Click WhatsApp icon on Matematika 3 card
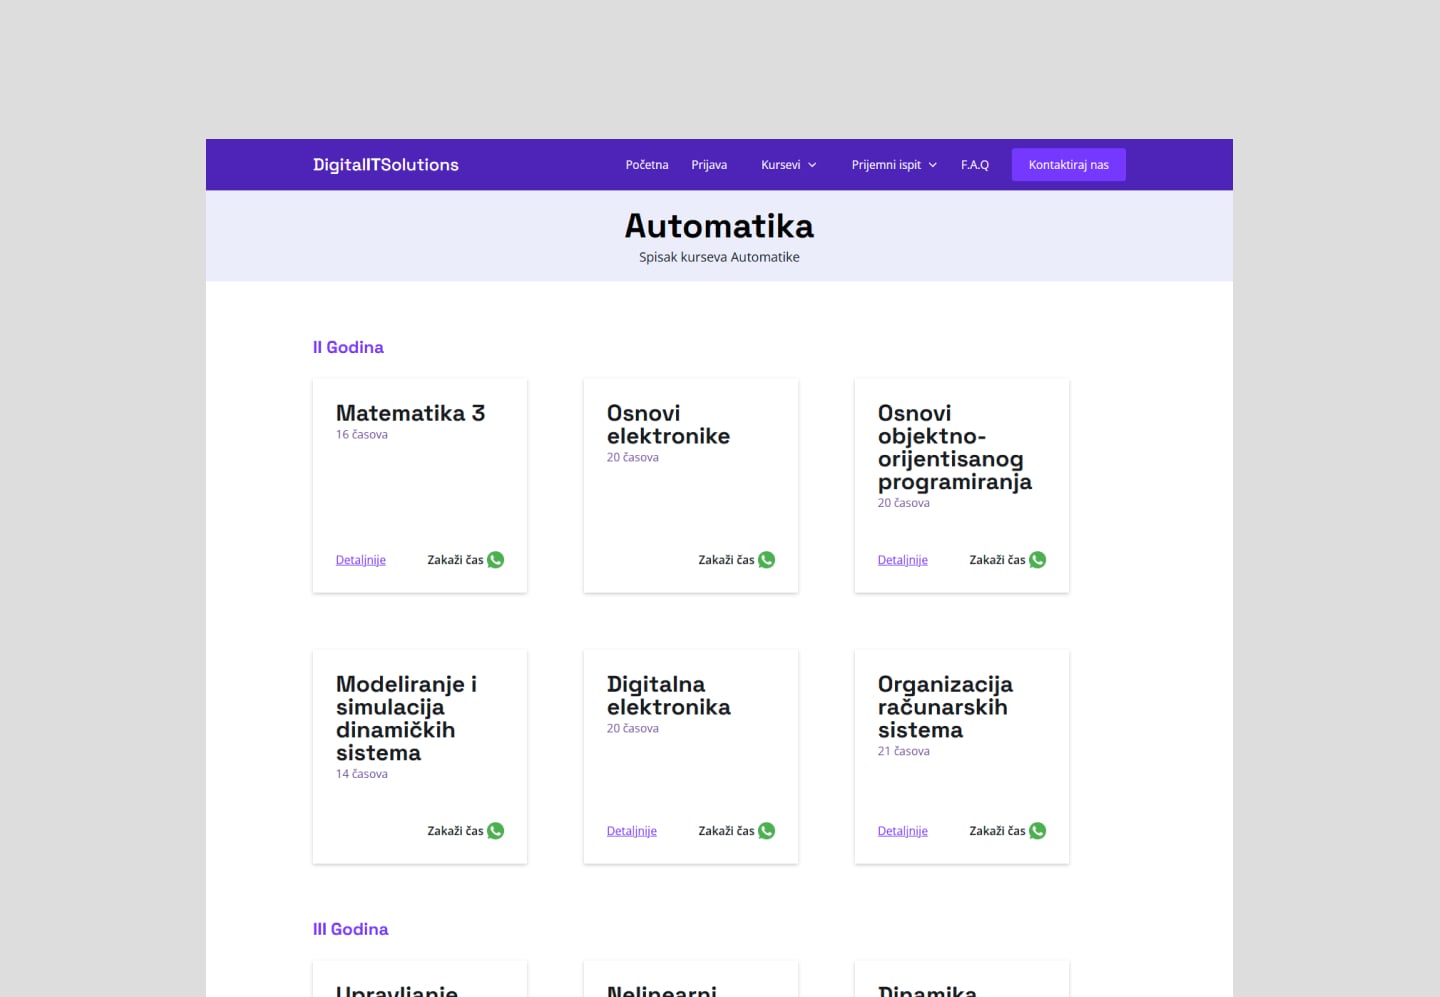 tap(496, 560)
